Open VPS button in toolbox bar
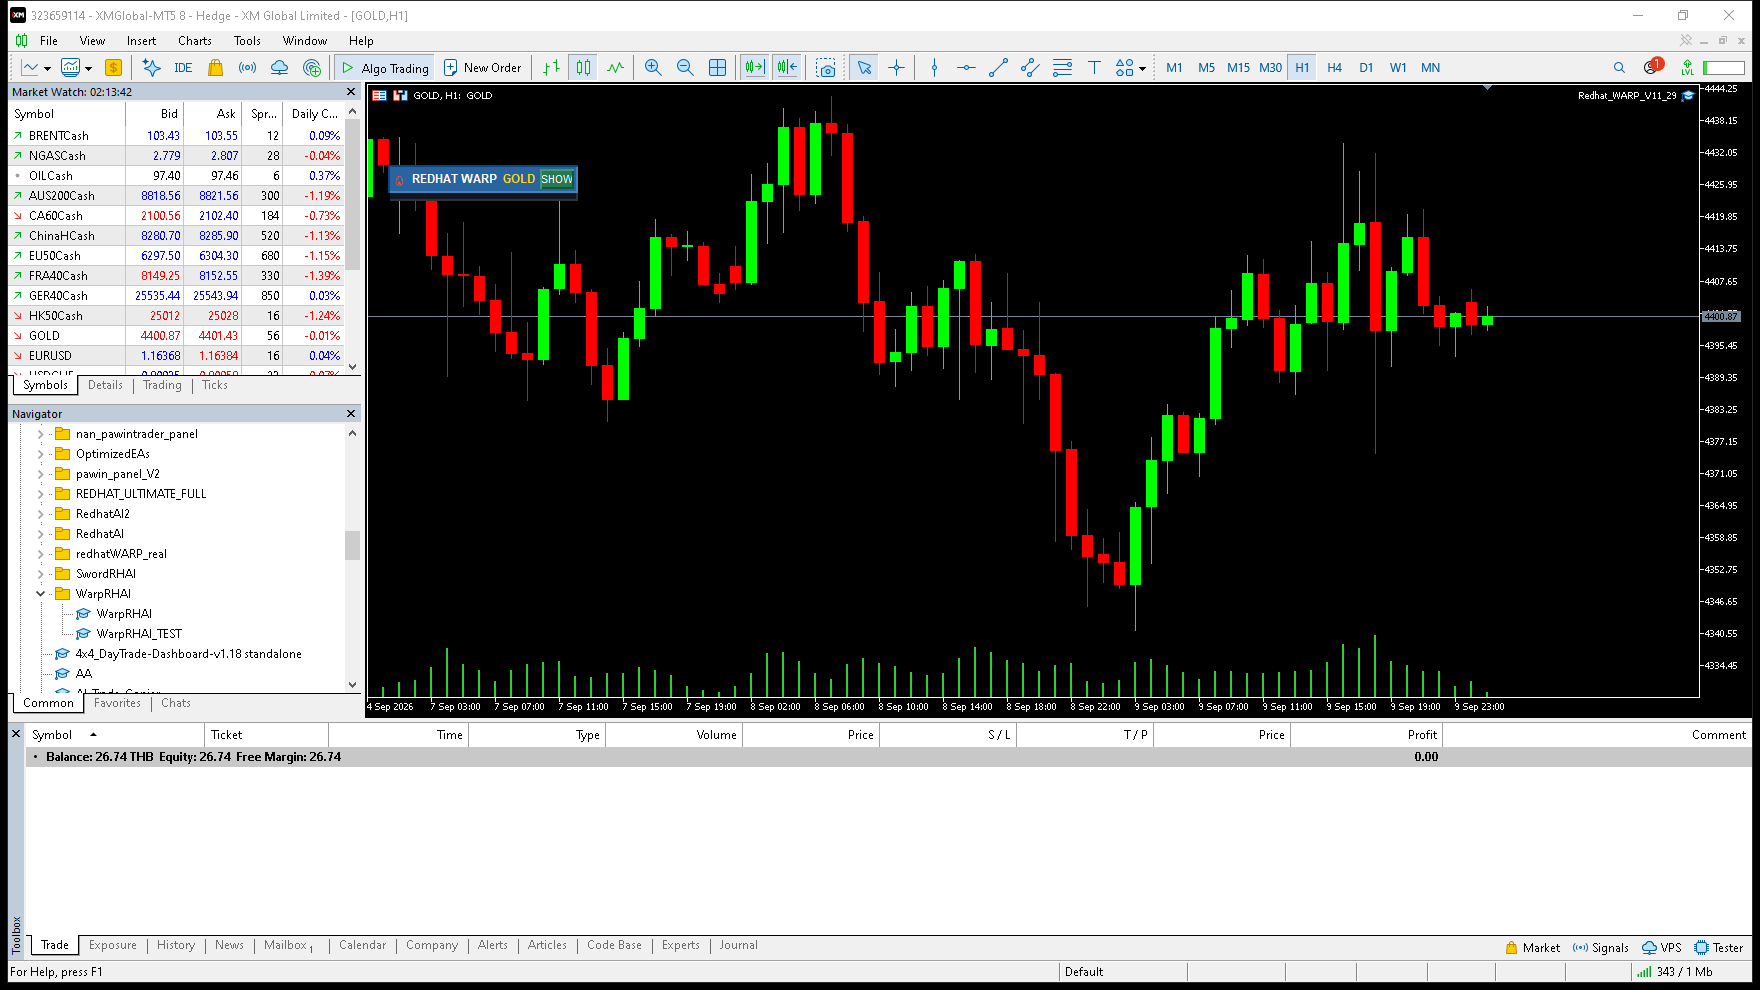Image resolution: width=1760 pixels, height=990 pixels. point(1661,948)
